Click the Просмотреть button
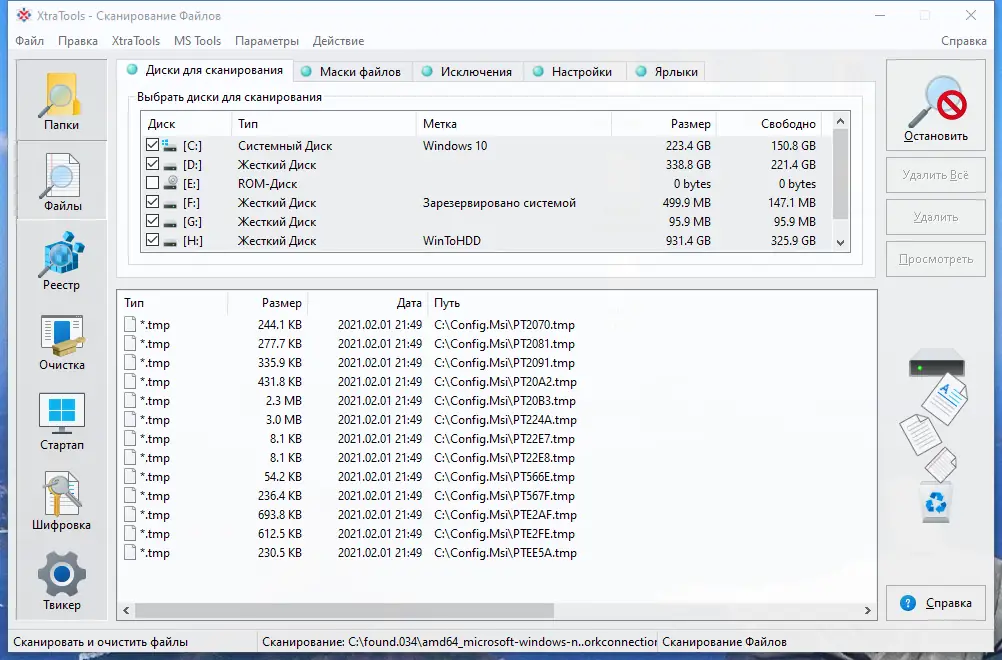Screen dimensions: 1002x660 pos(936,259)
